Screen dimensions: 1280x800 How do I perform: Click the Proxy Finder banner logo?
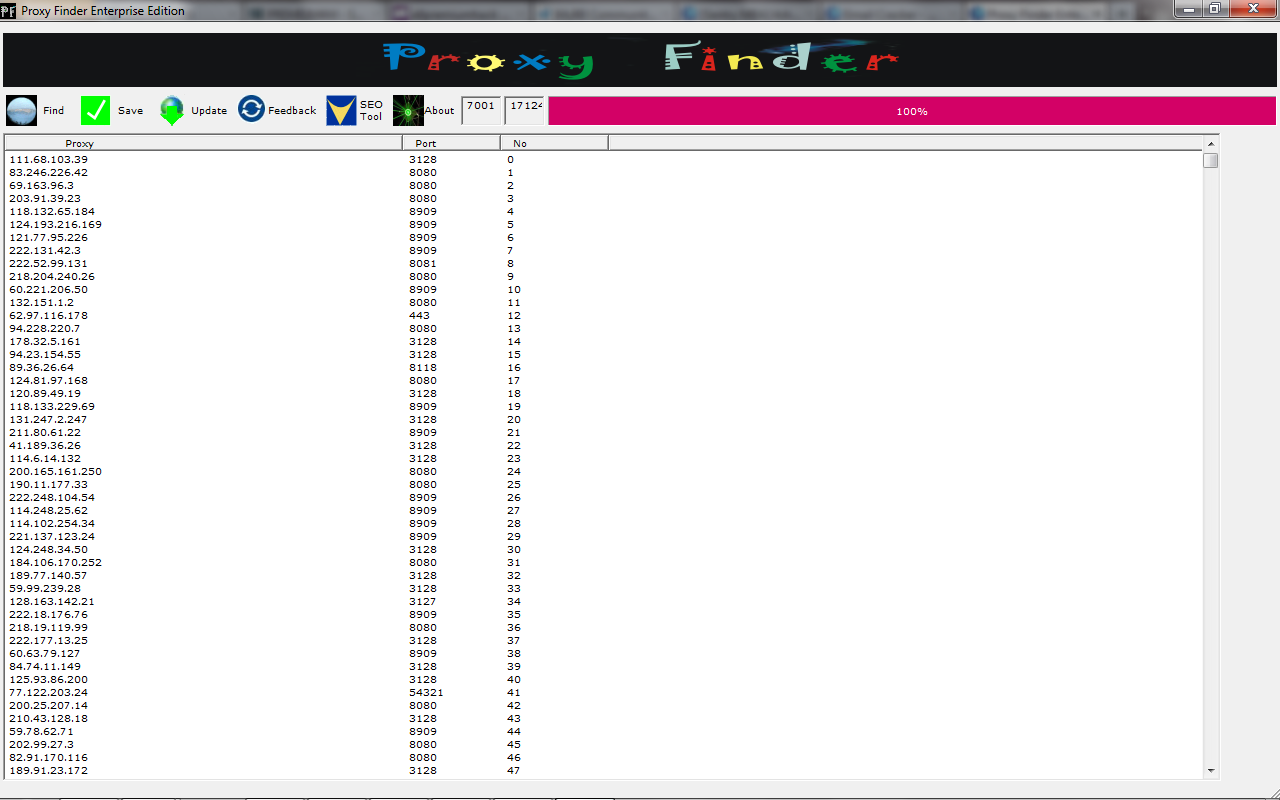[640, 60]
